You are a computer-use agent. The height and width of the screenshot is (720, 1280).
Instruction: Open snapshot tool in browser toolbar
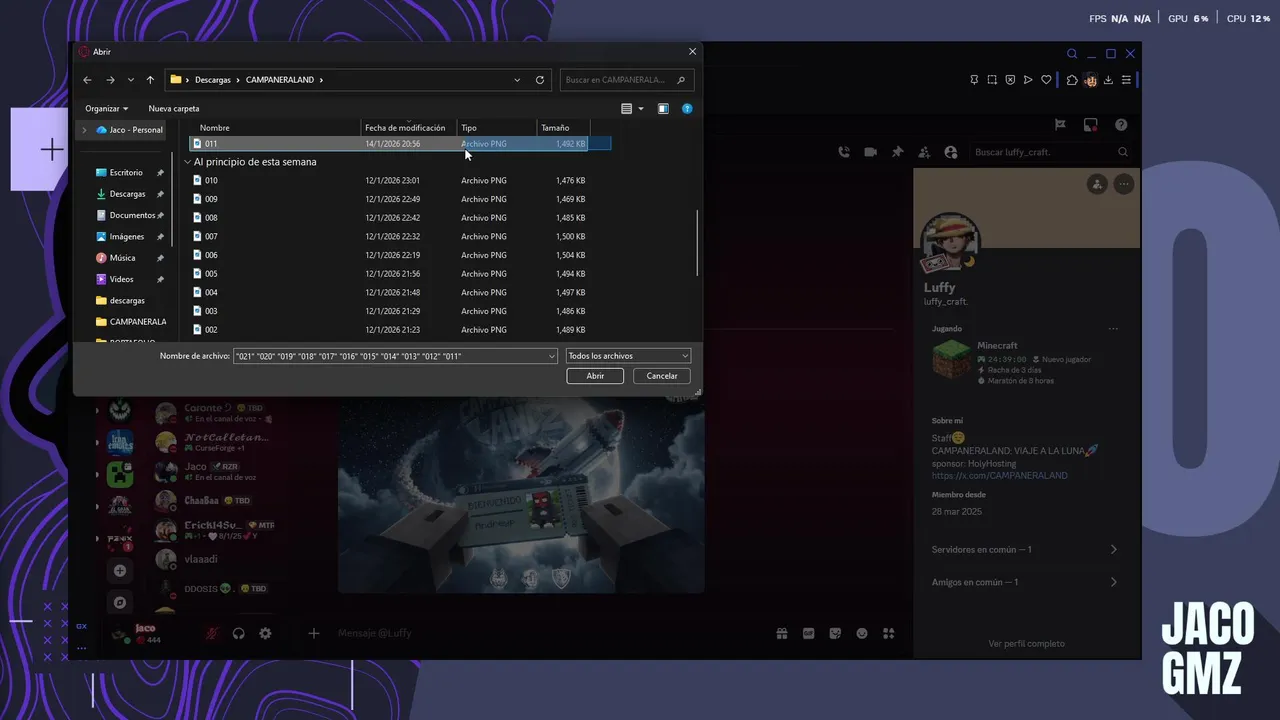coord(992,80)
